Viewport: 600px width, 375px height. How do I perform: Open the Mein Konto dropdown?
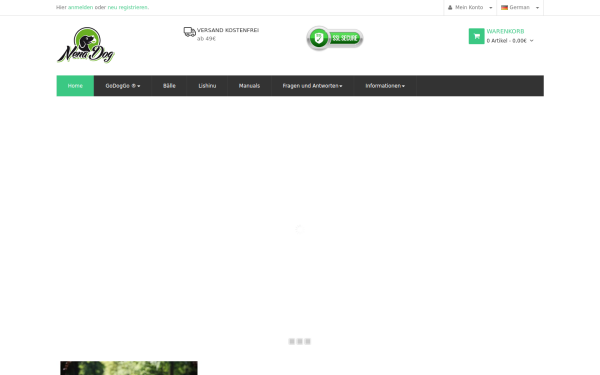[x=470, y=8]
